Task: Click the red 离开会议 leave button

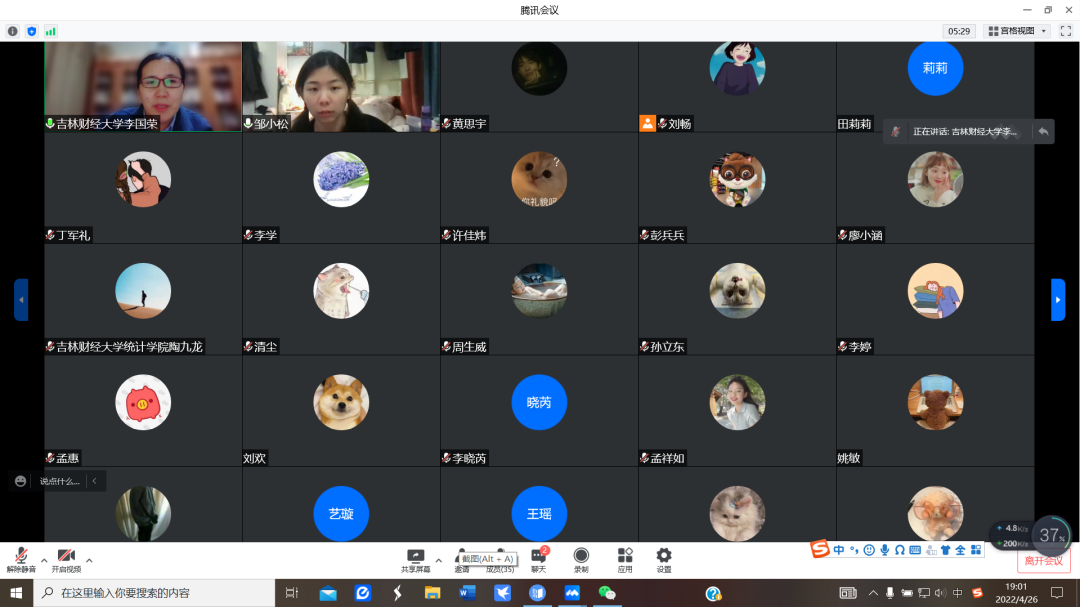Action: 1043,561
